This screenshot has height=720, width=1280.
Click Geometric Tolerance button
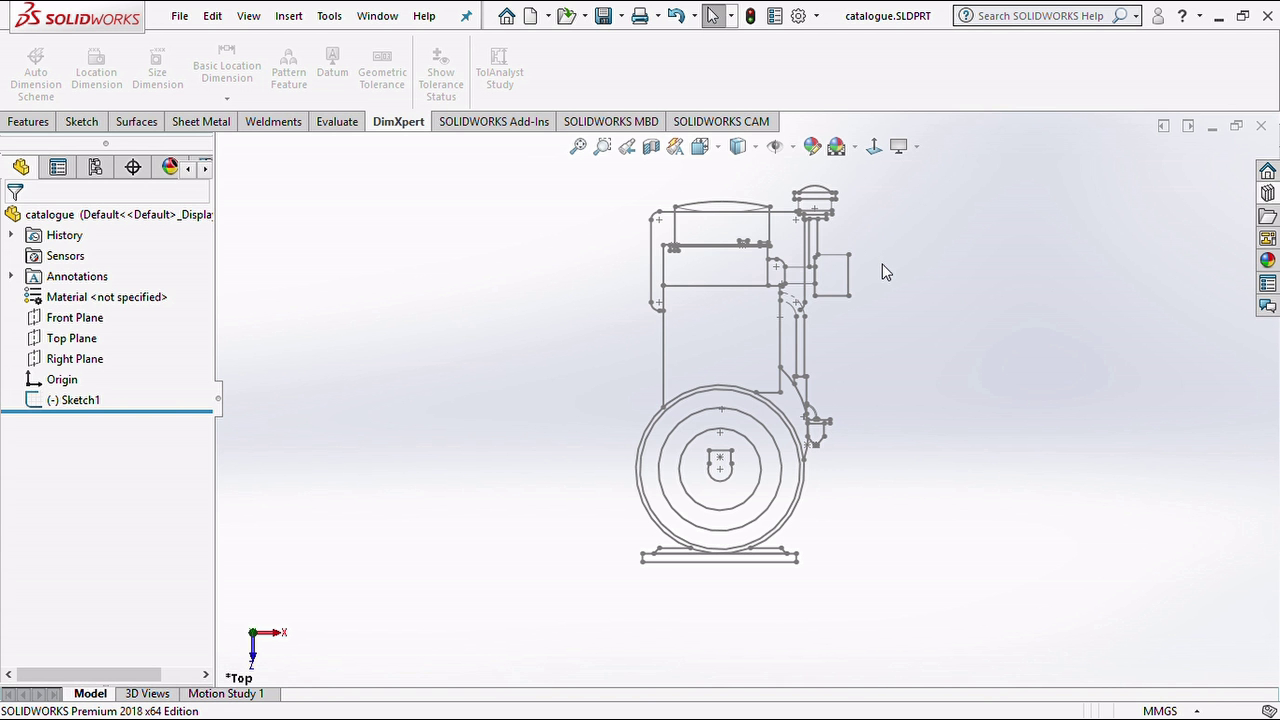tap(382, 68)
